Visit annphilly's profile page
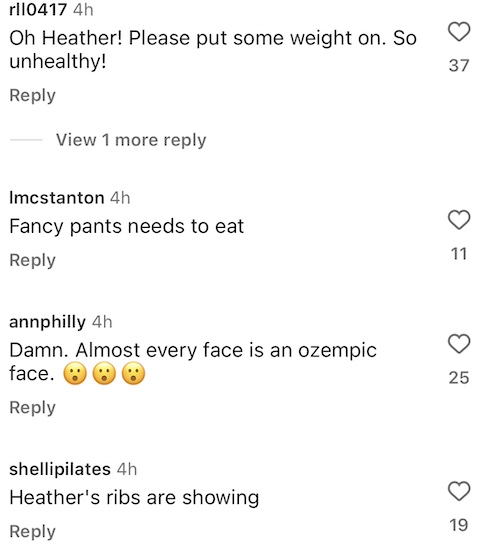The image size is (500, 549). point(47,322)
